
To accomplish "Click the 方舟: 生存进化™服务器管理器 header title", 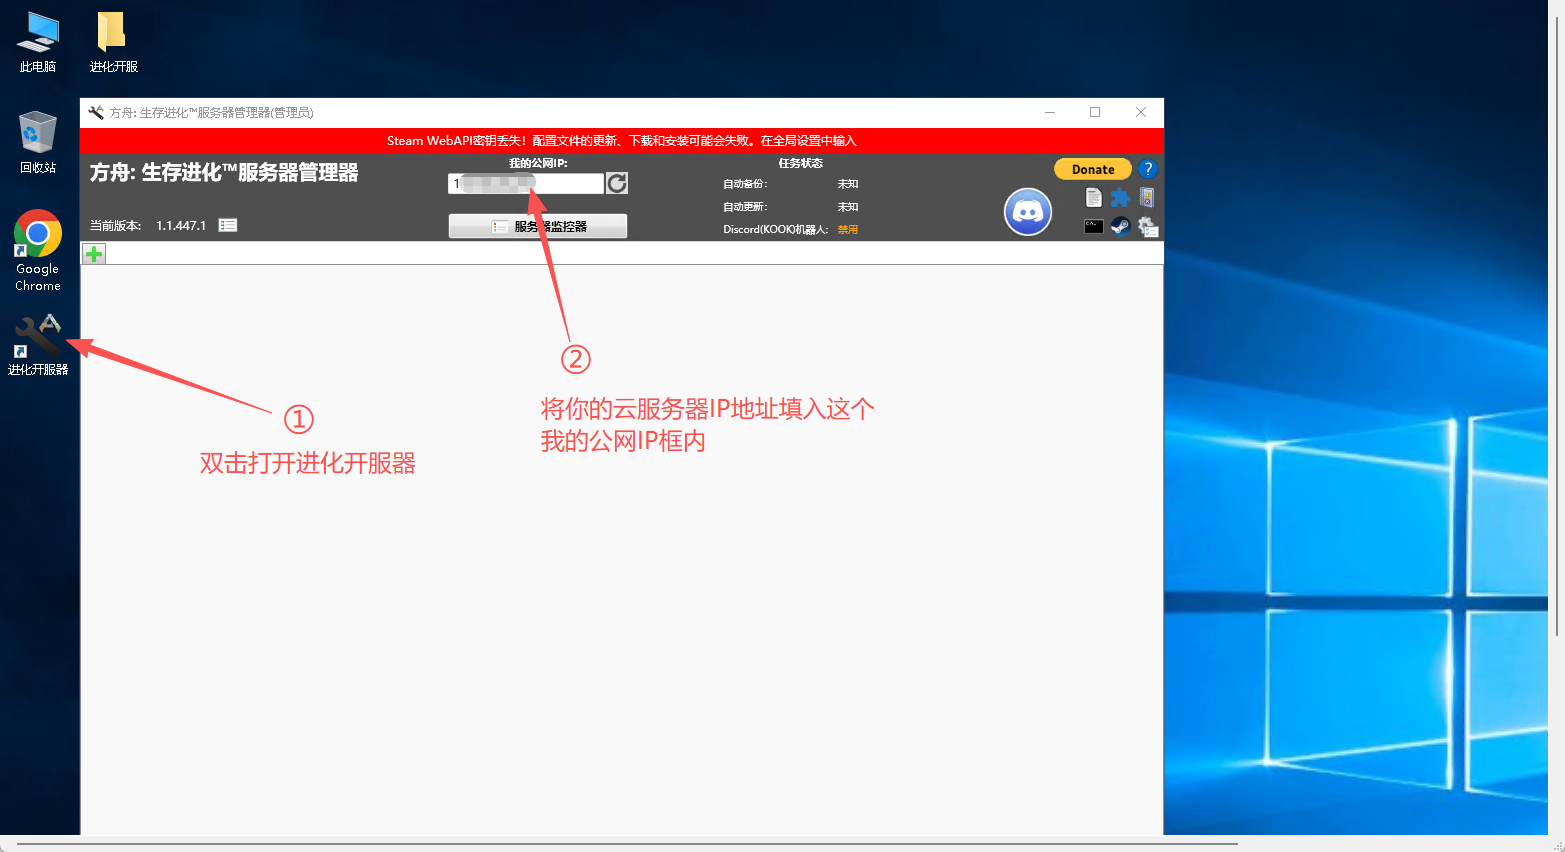I will click(224, 173).
